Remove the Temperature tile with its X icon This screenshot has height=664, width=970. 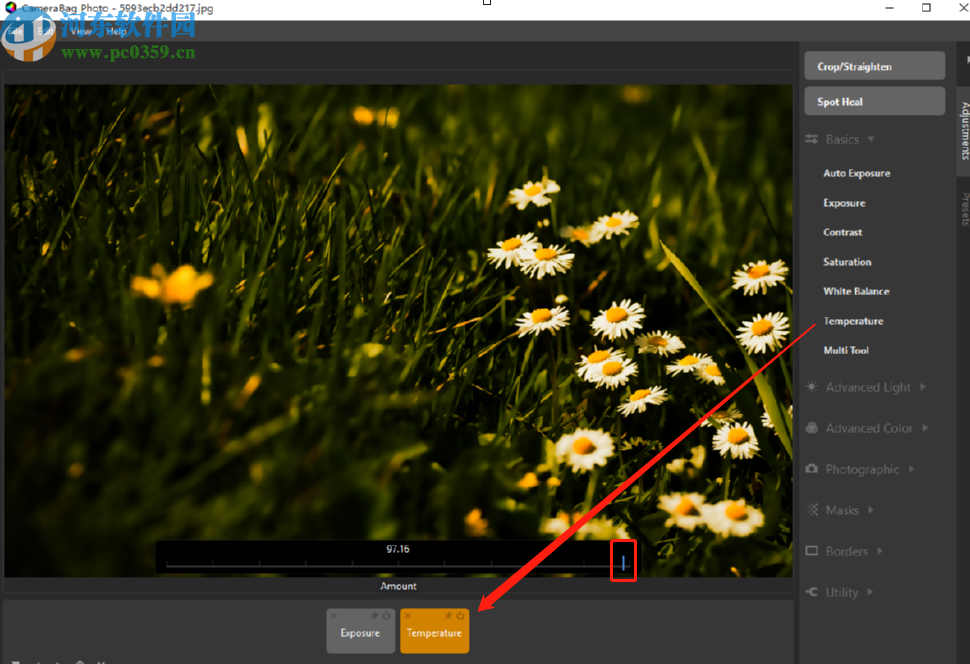[408, 616]
